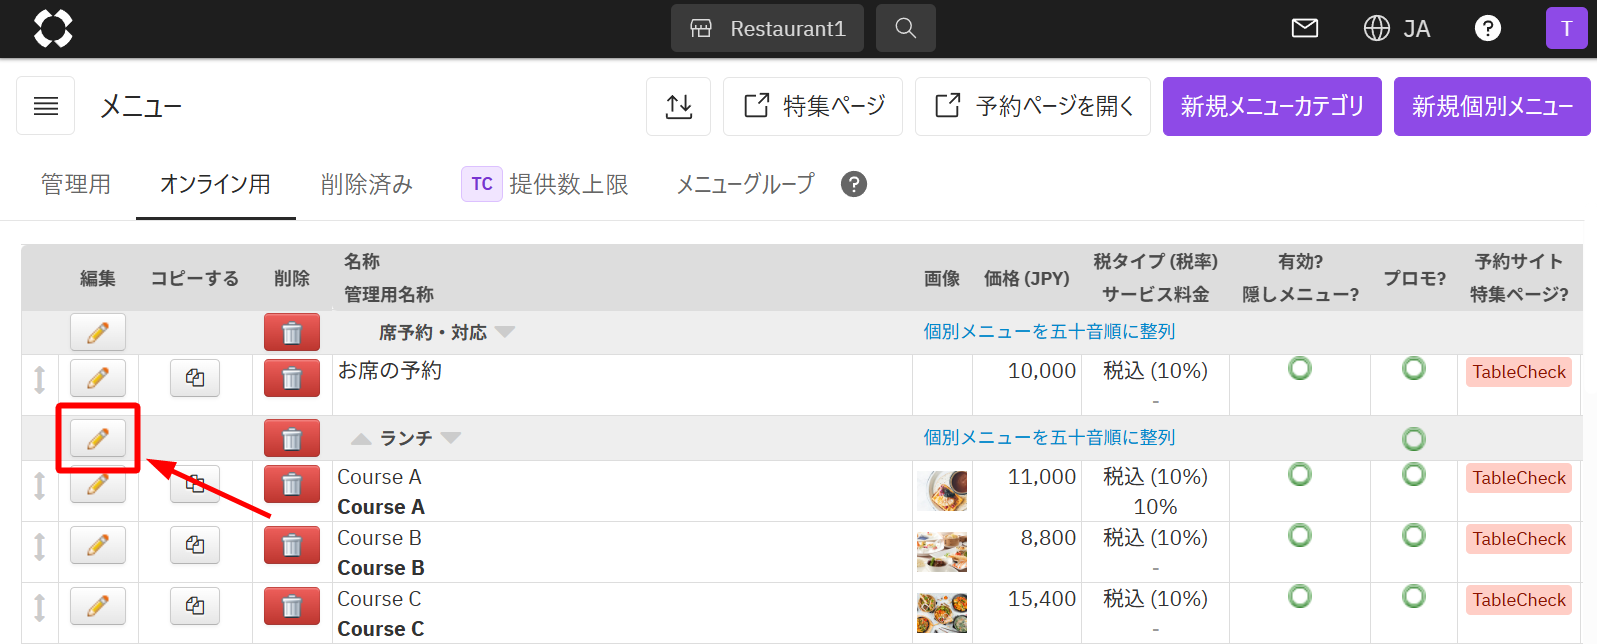Edit the Course B menu
The image size is (1597, 644).
(98, 545)
